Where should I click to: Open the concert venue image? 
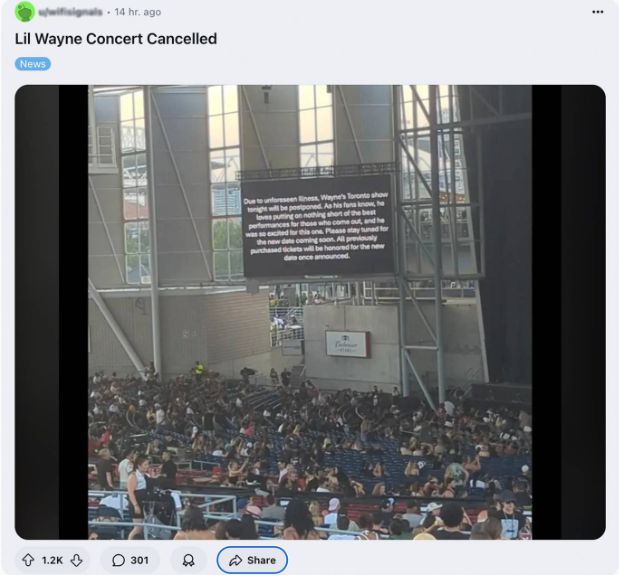310,312
